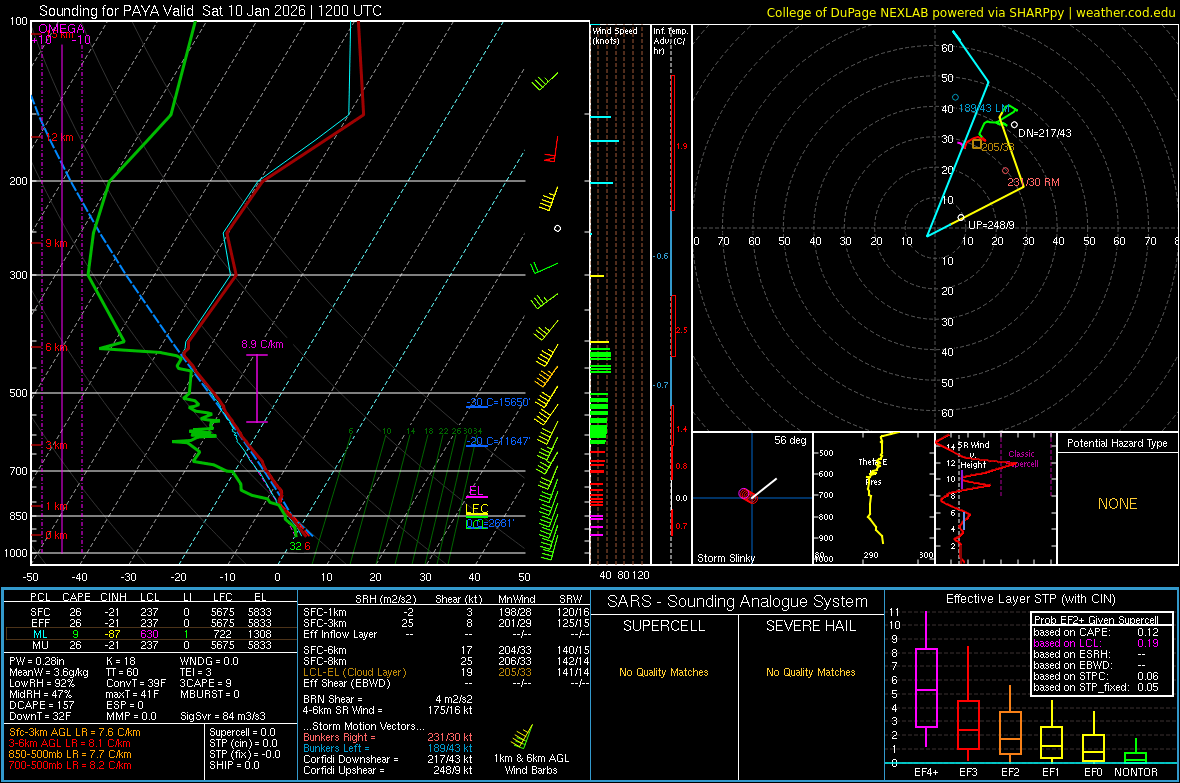
Task: Click the '8.9 C/km' lapse rate label
Action: pos(262,344)
